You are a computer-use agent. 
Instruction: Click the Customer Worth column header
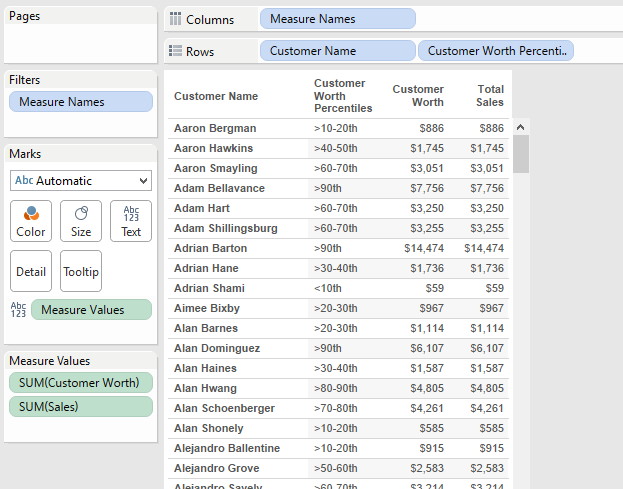(x=418, y=96)
